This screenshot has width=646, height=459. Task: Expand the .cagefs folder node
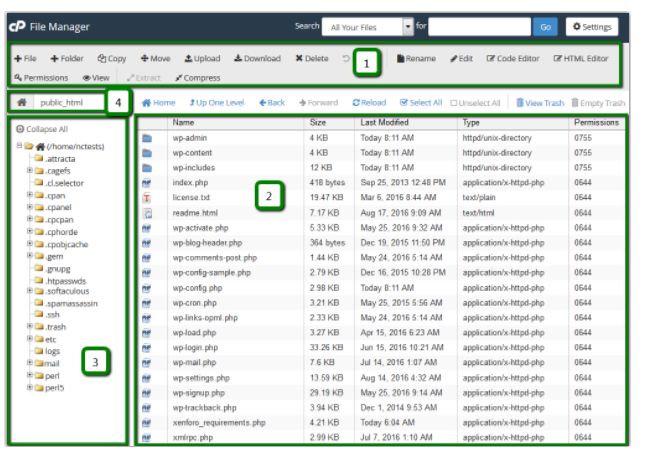pos(30,170)
